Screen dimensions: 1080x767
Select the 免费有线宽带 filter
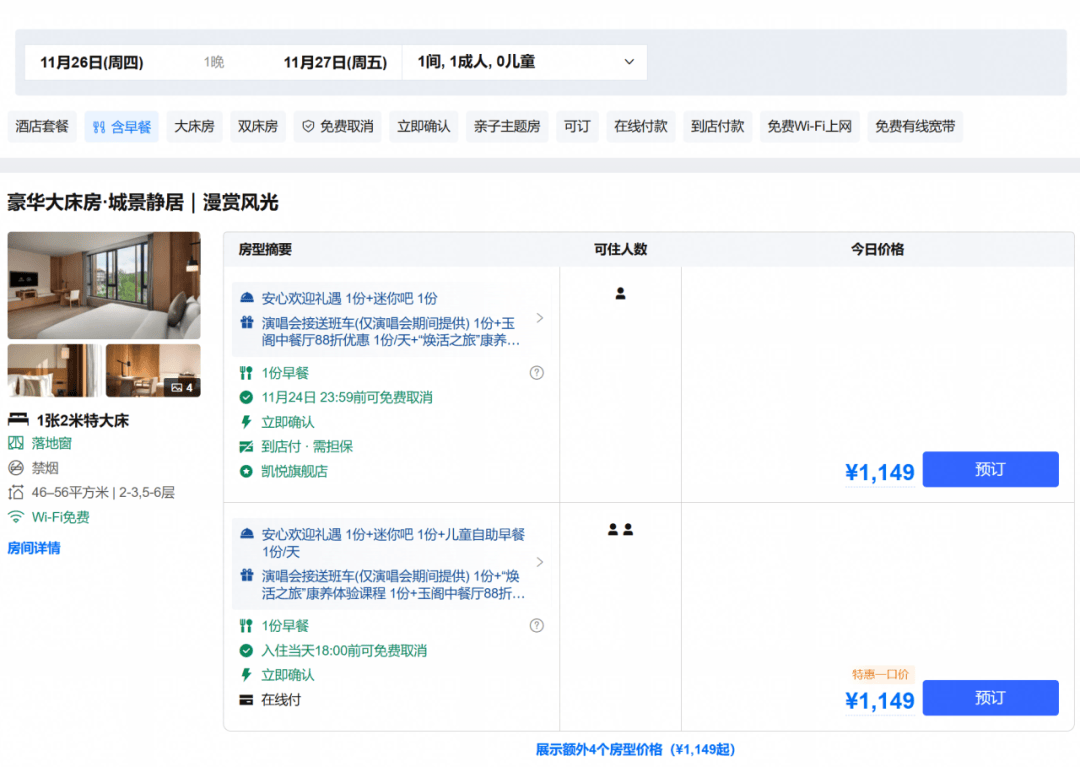(x=915, y=127)
